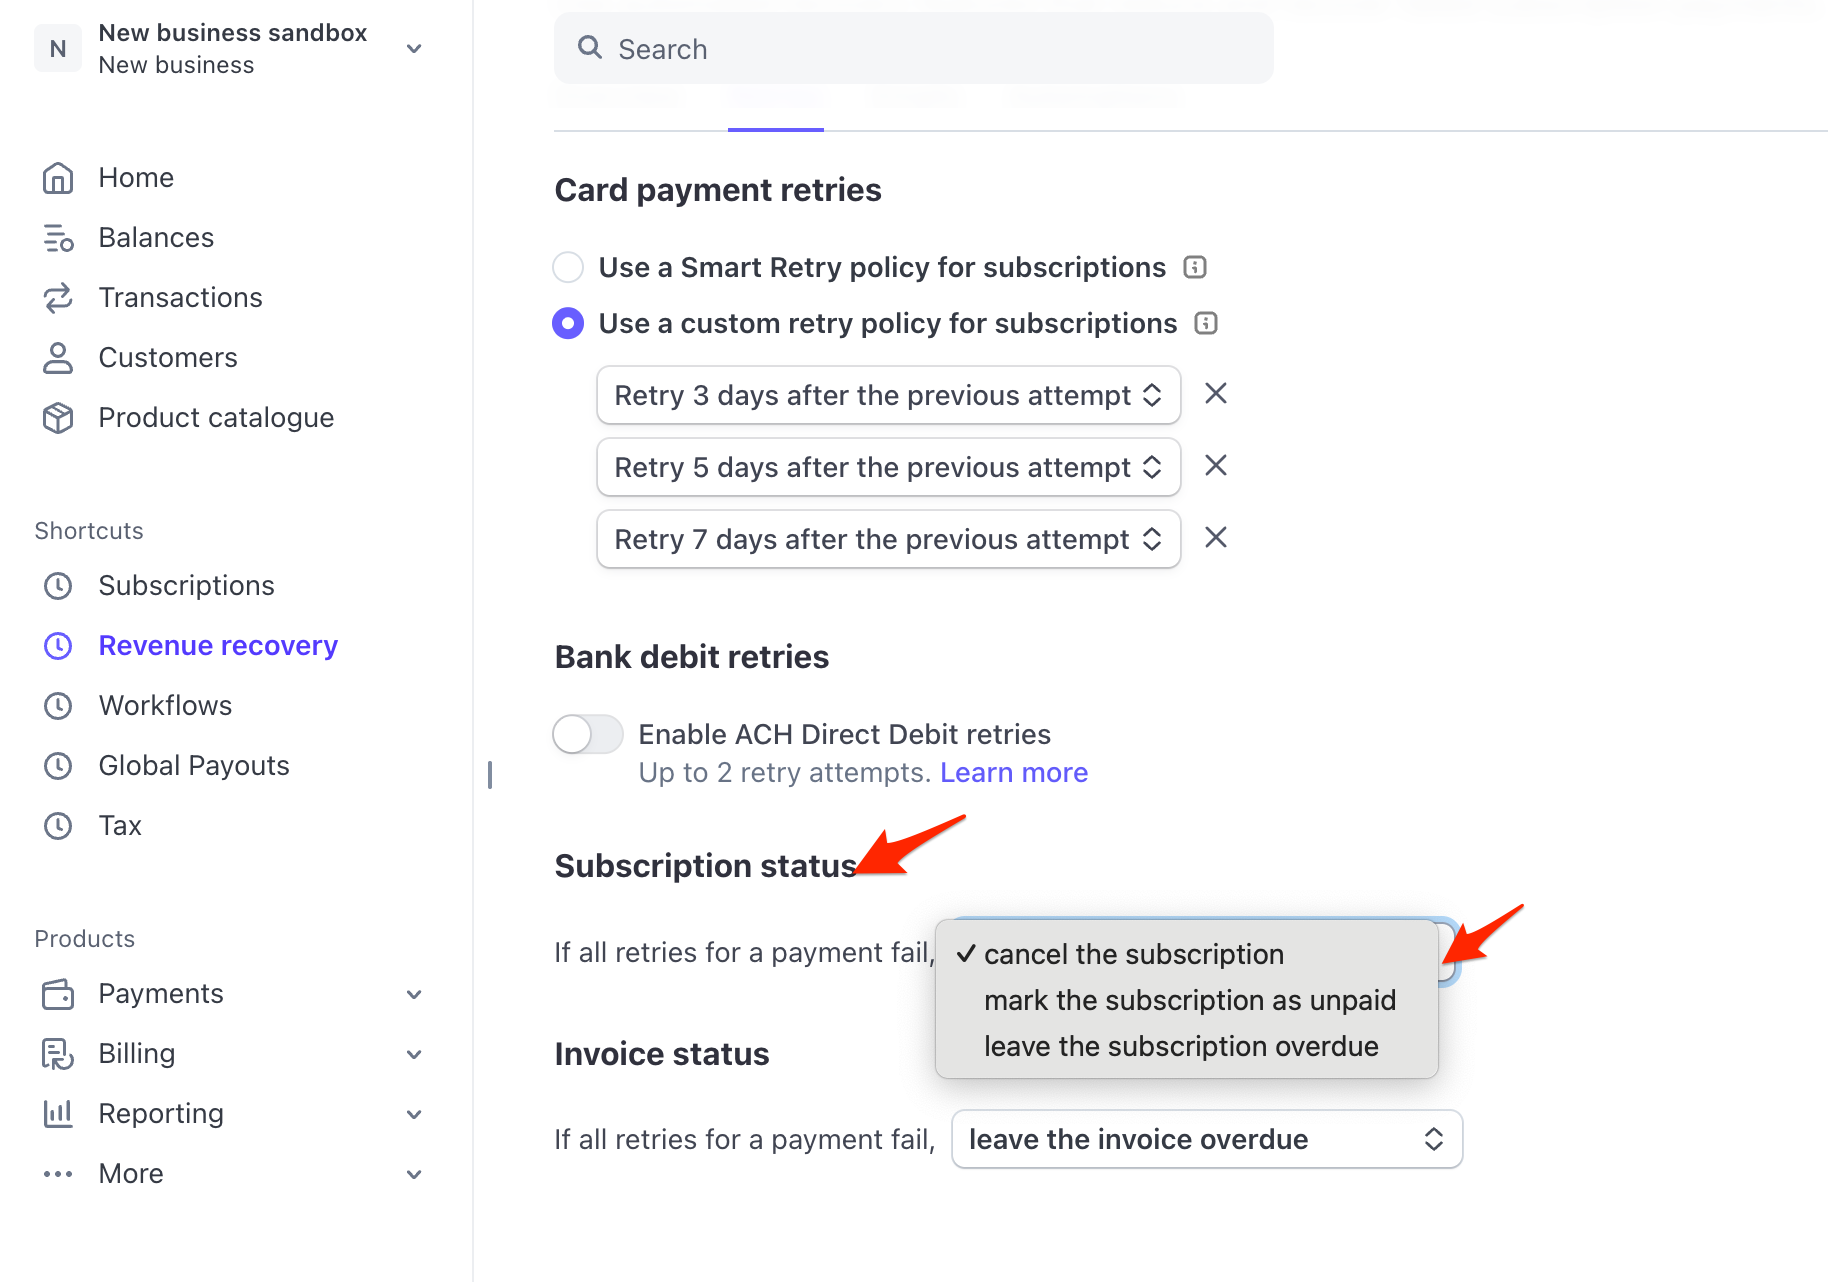Open the invoice status dropdown
The height and width of the screenshot is (1282, 1828).
[x=1206, y=1139]
